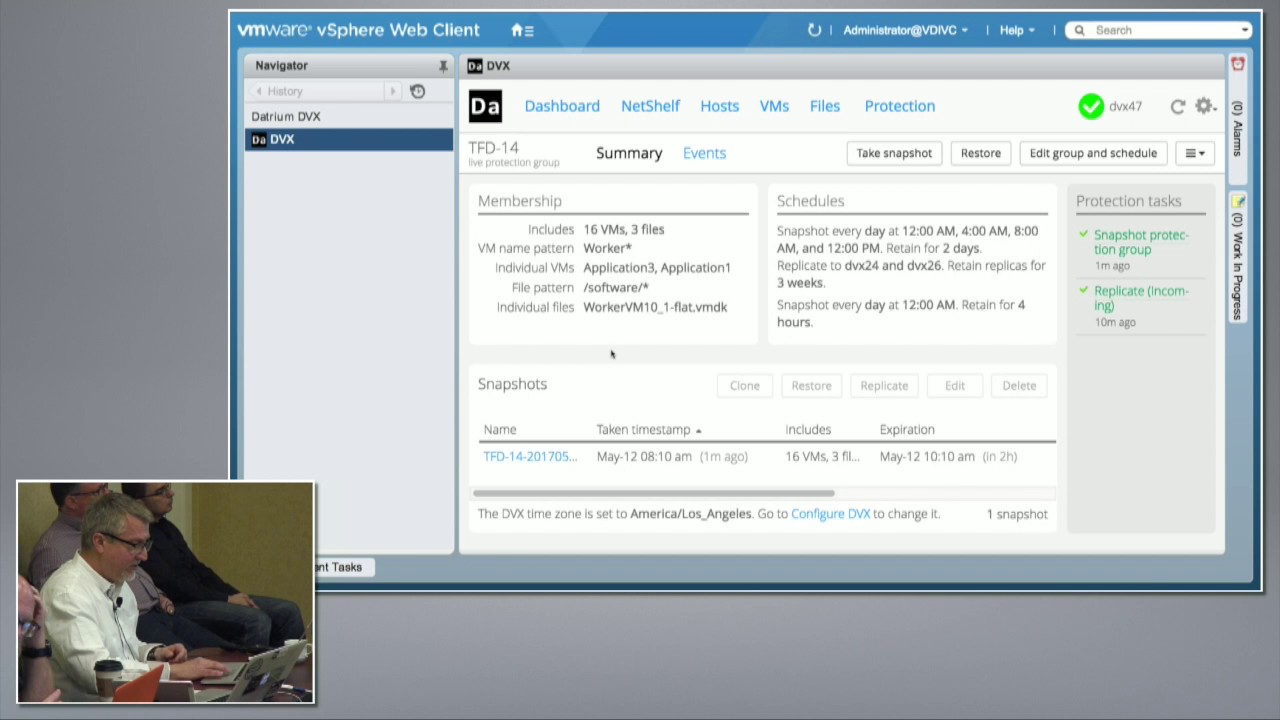Open the Navigator history clock icon
The image size is (1280, 720).
[418, 91]
